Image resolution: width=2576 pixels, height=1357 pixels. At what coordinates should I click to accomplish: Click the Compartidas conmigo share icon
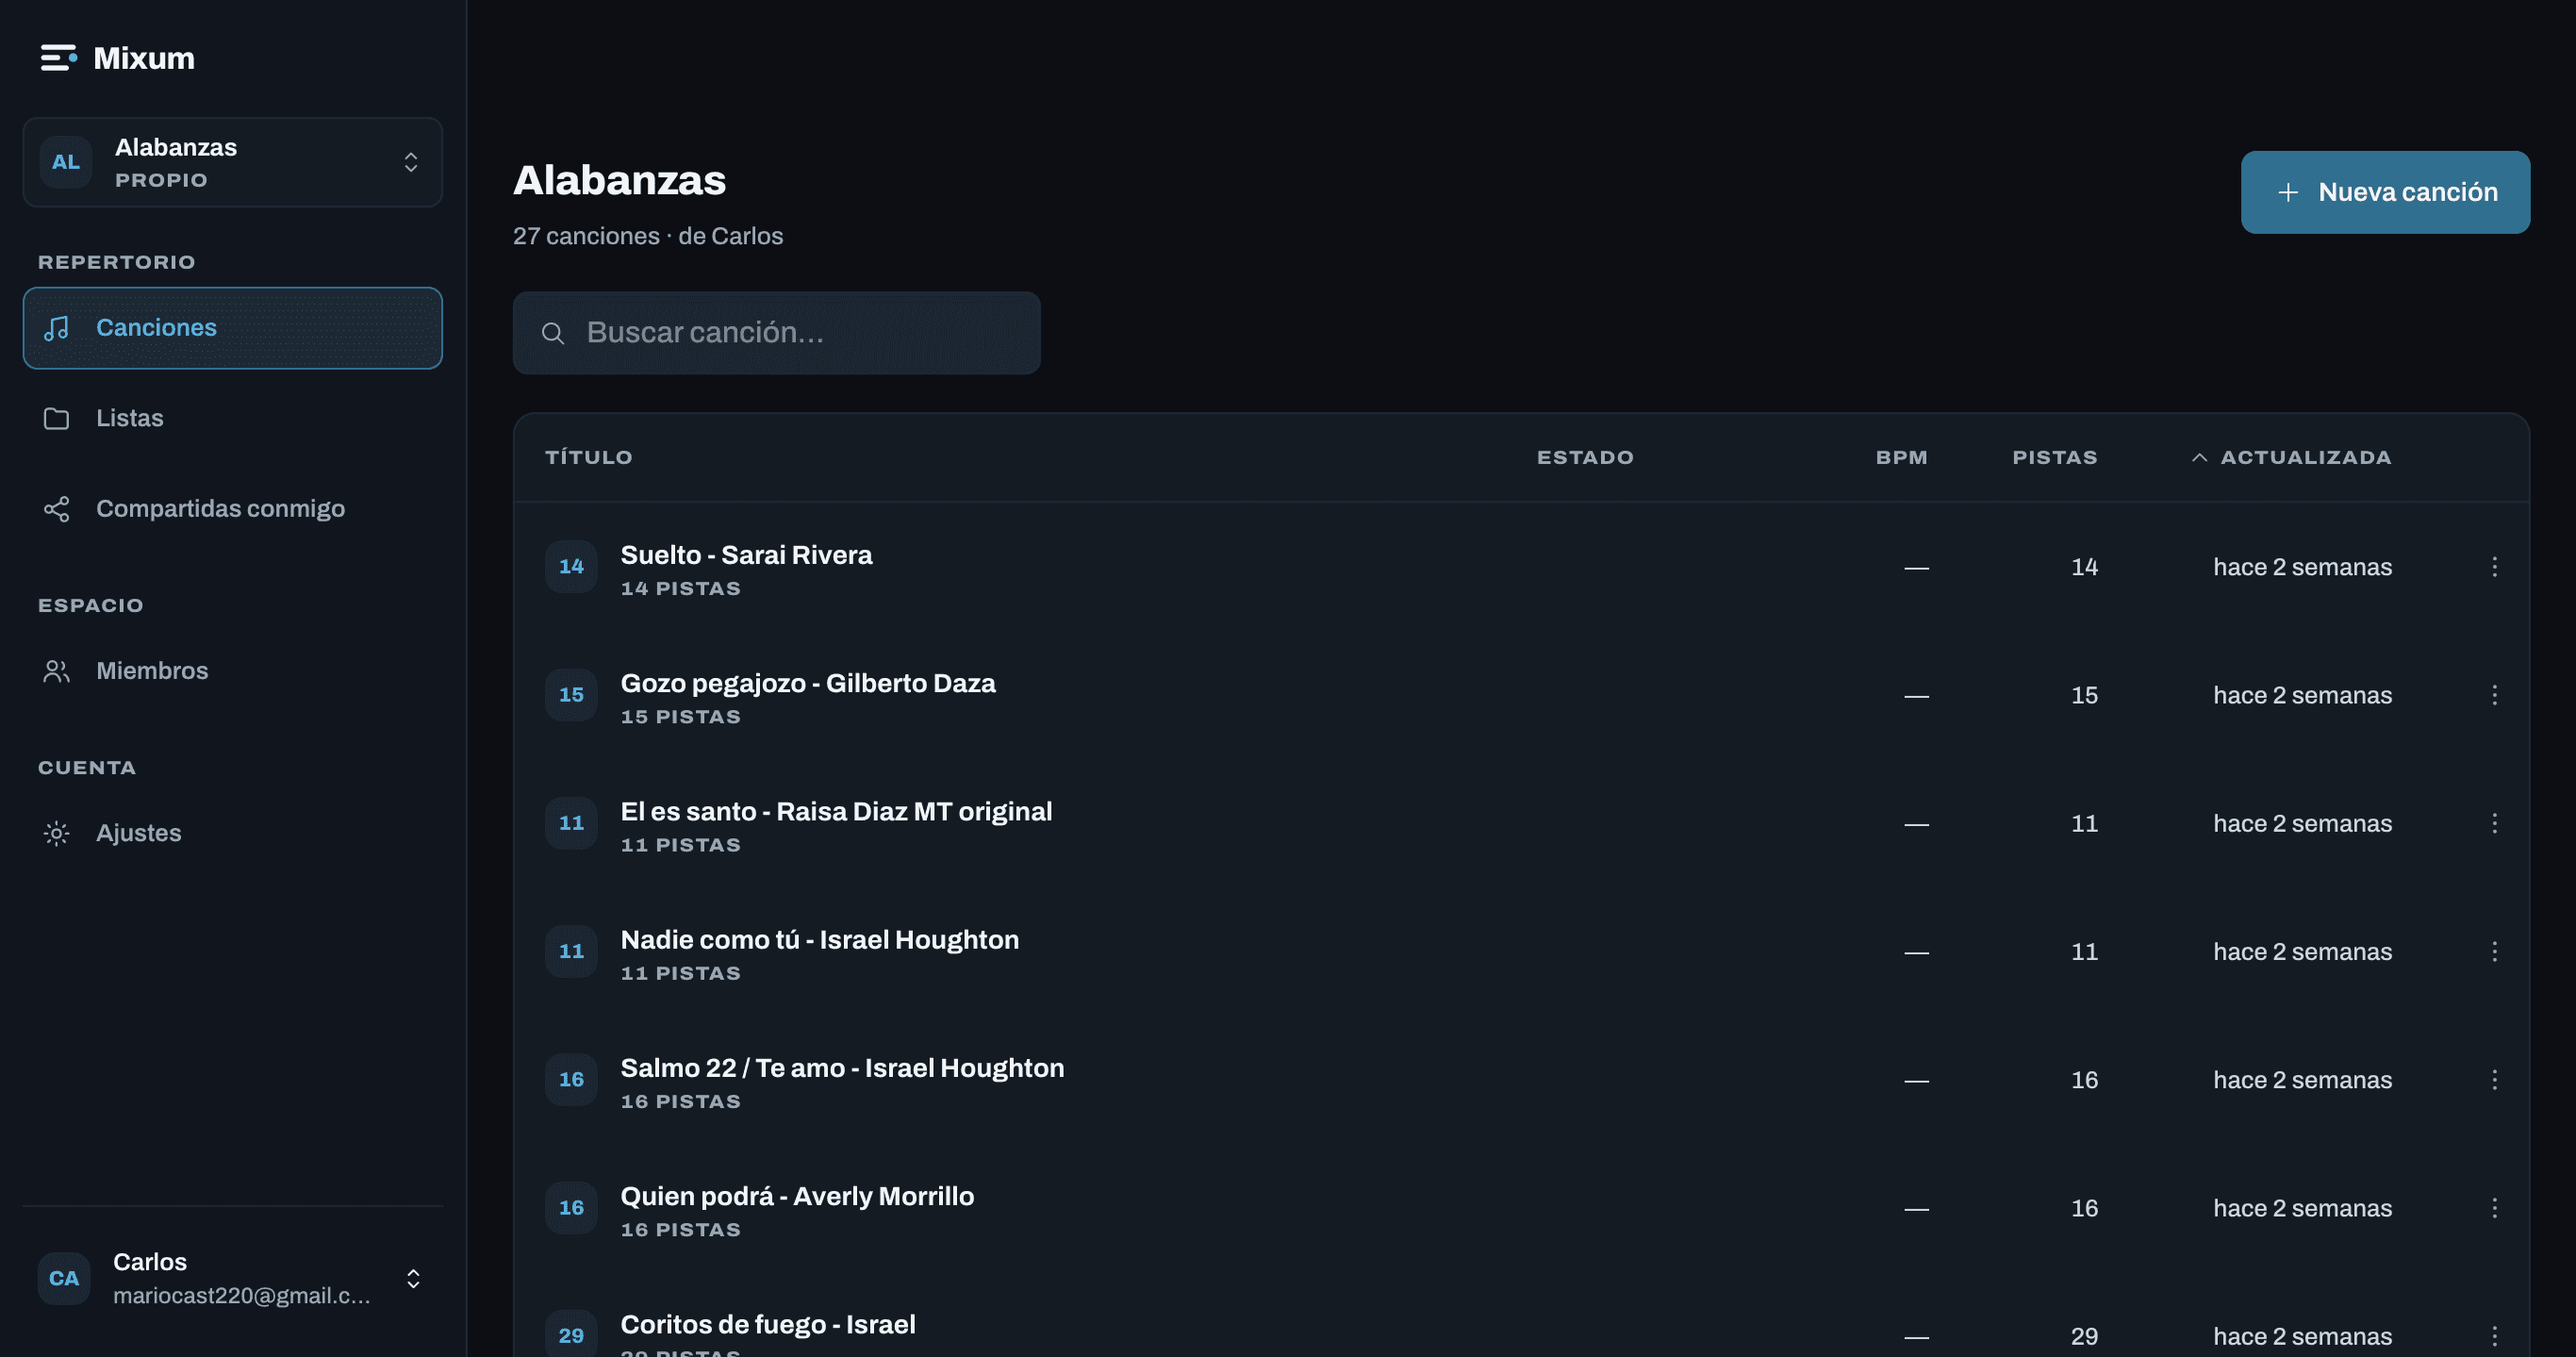(57, 509)
